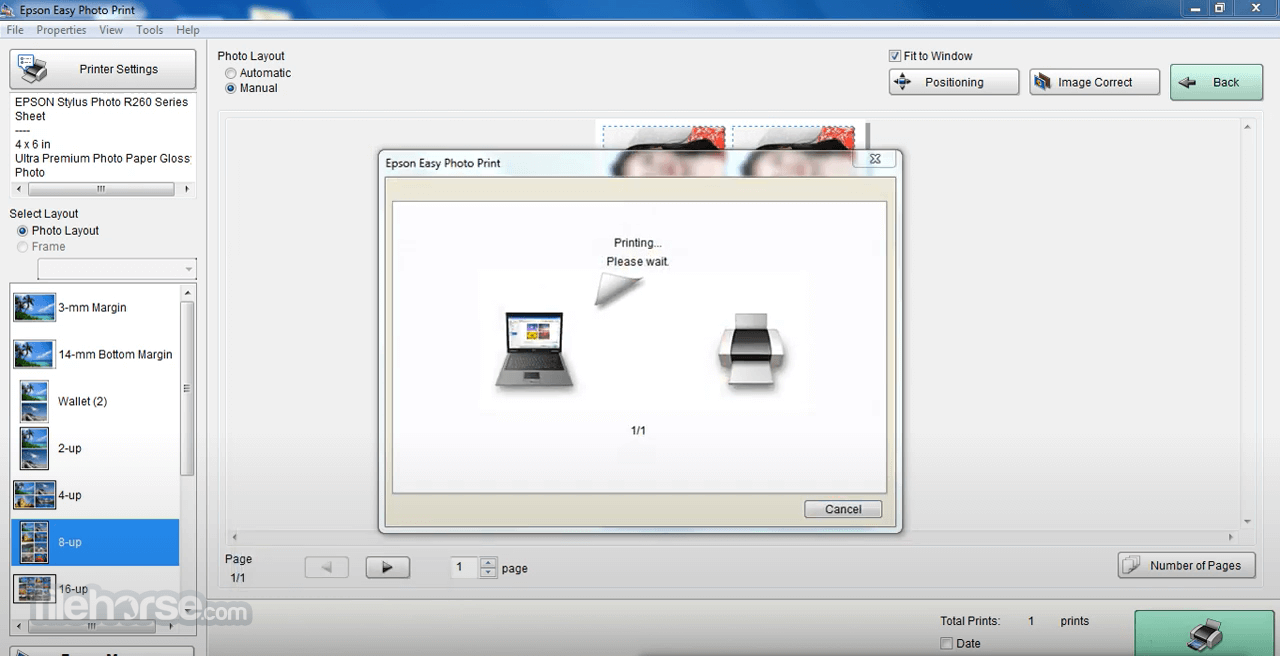The width and height of the screenshot is (1280, 656).
Task: Open the Image Correct tool
Action: (1095, 82)
